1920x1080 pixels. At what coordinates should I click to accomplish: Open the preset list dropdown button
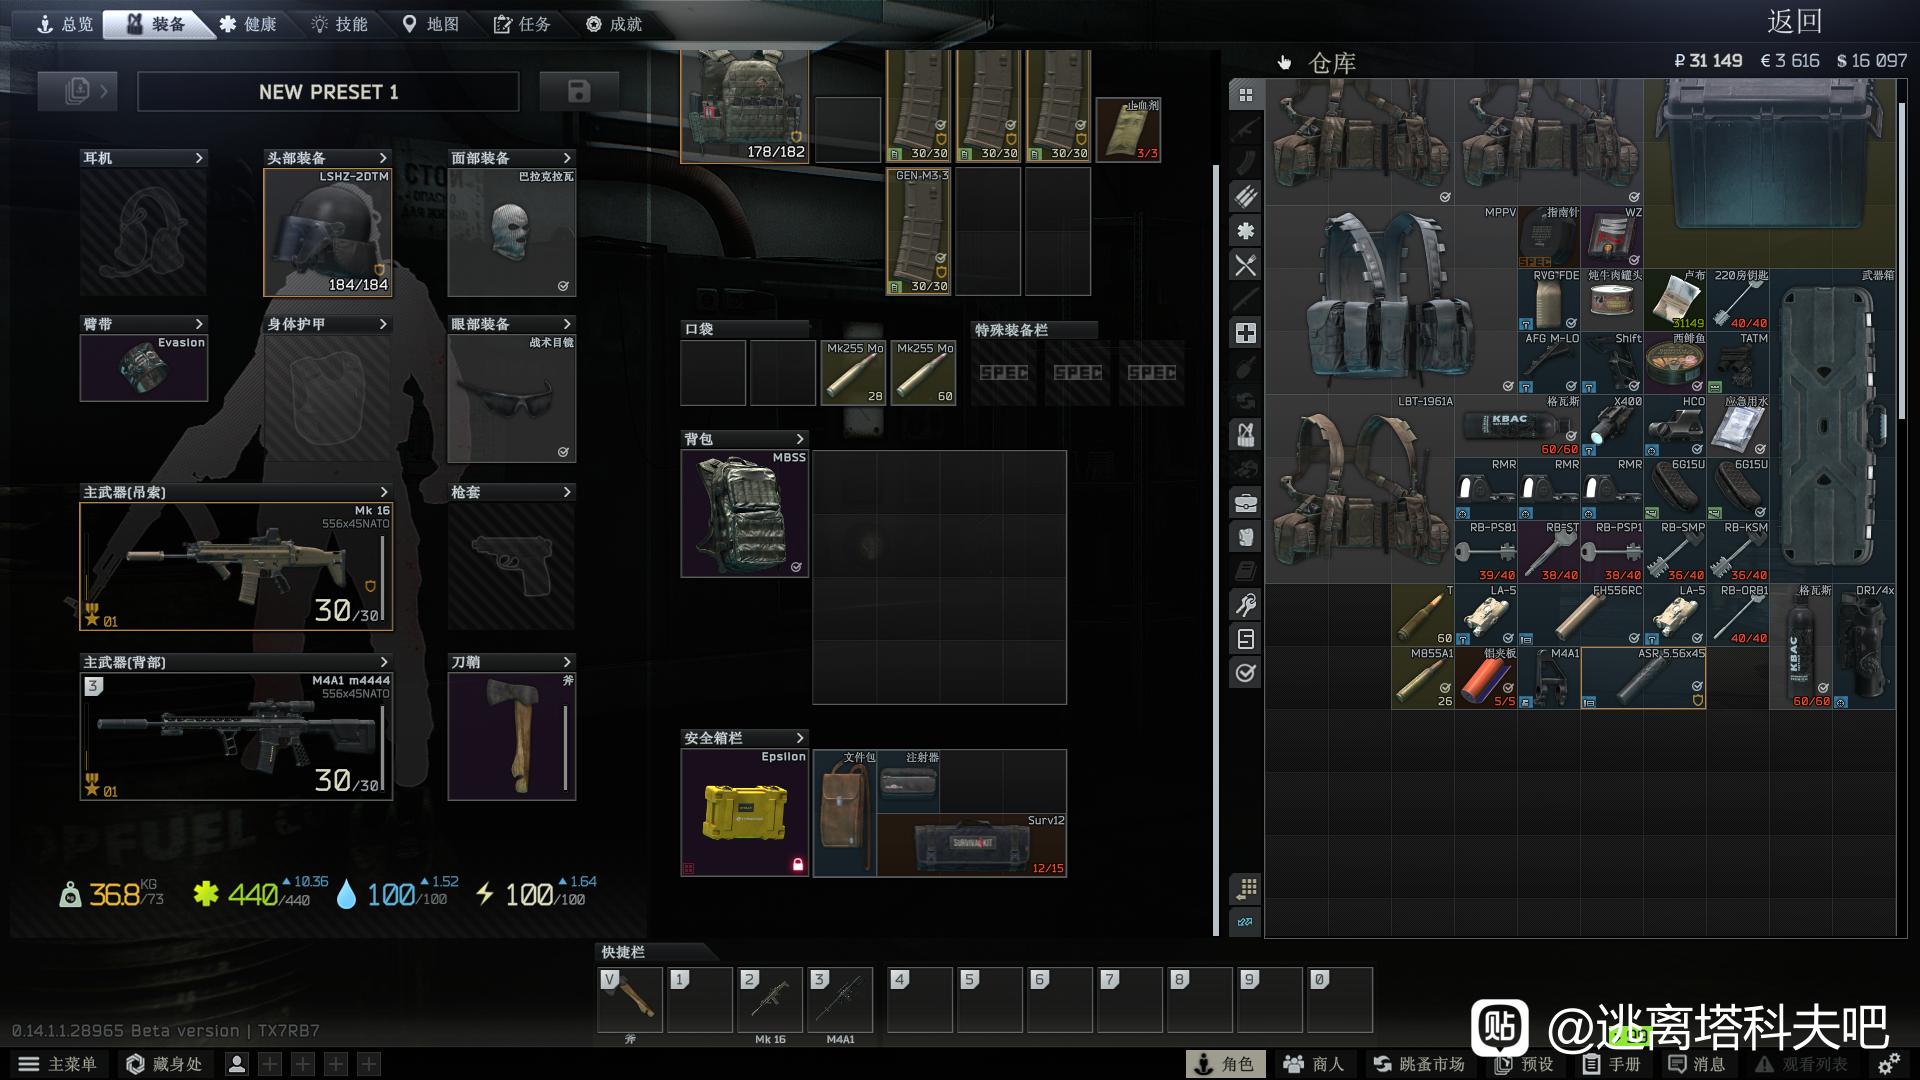(x=78, y=92)
